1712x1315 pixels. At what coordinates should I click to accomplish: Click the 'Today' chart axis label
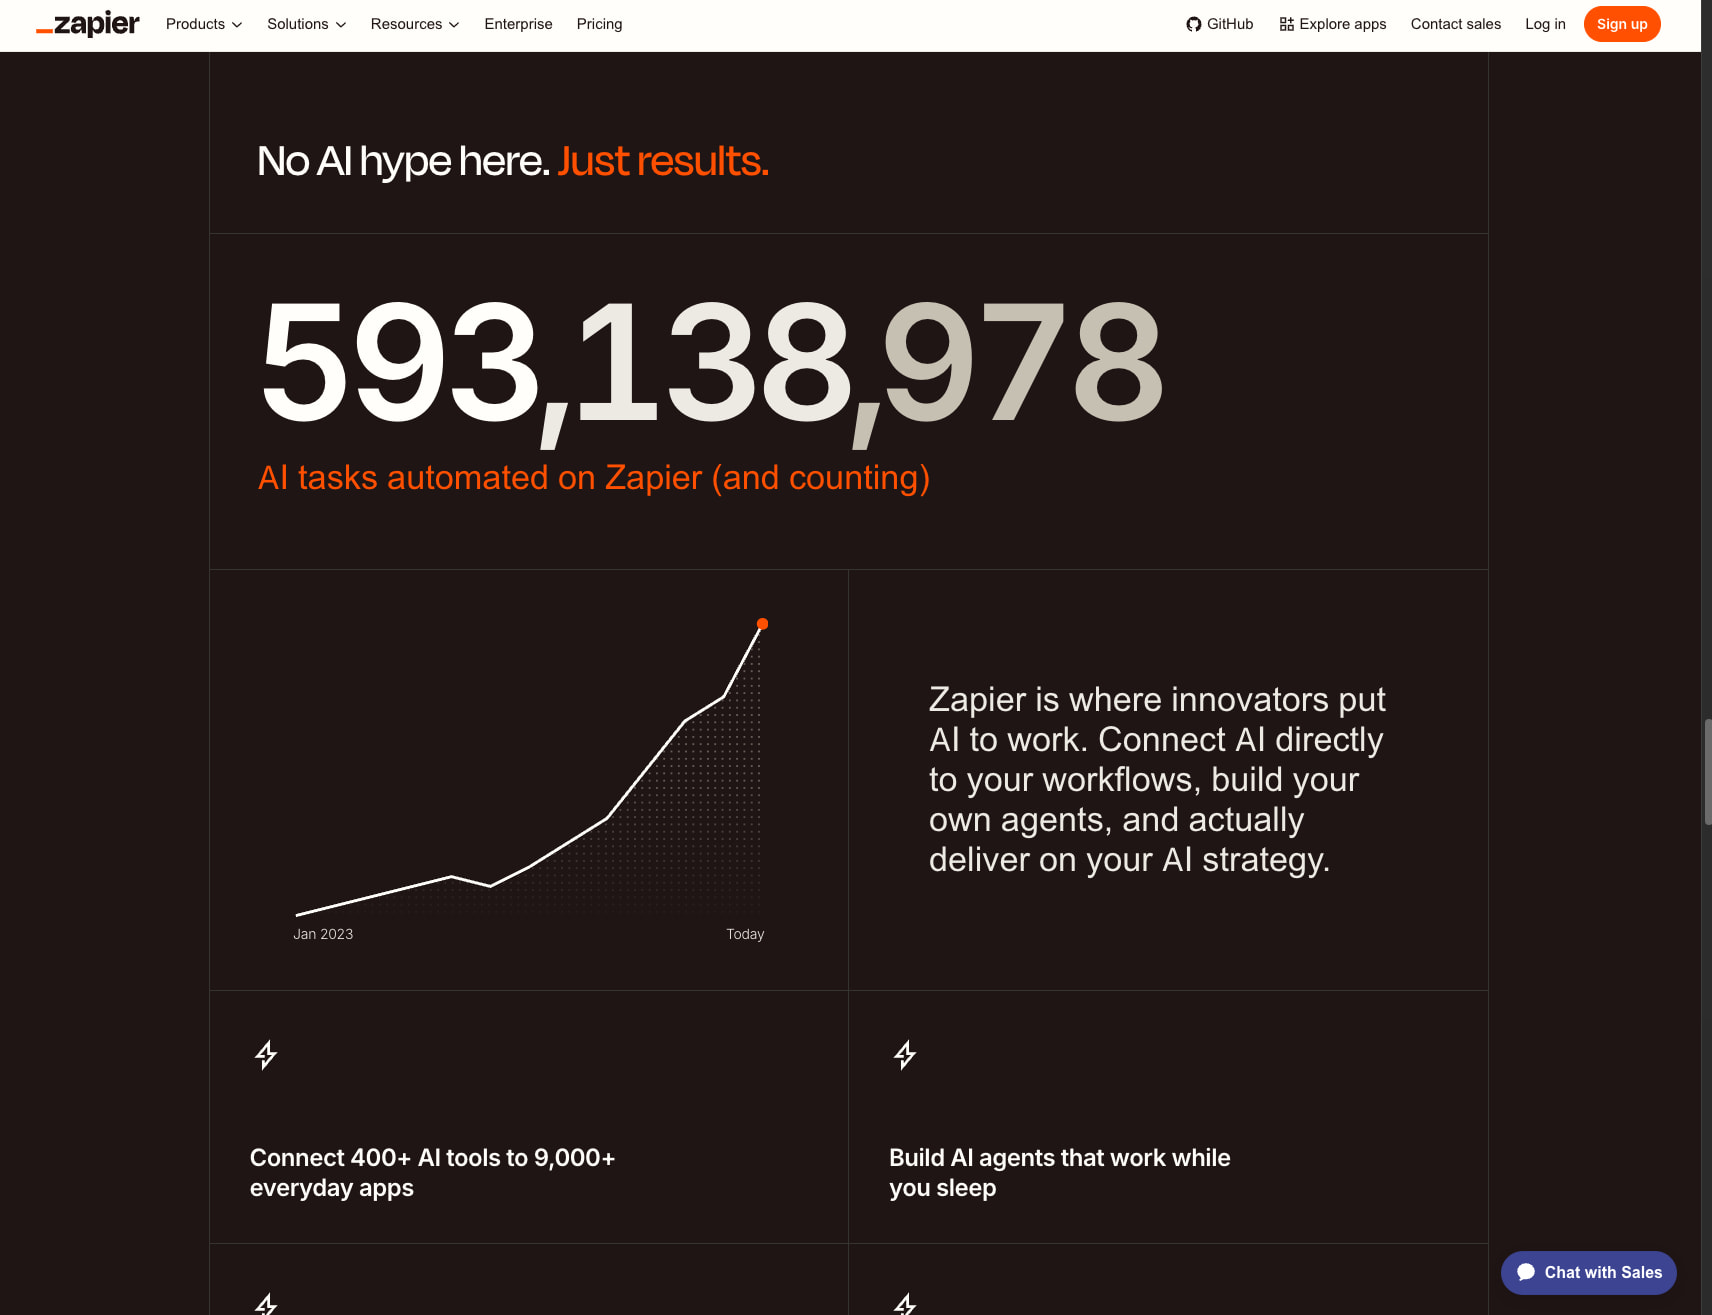point(745,934)
